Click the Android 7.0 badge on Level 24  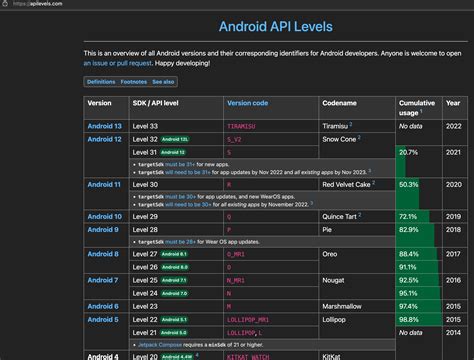[x=174, y=293]
